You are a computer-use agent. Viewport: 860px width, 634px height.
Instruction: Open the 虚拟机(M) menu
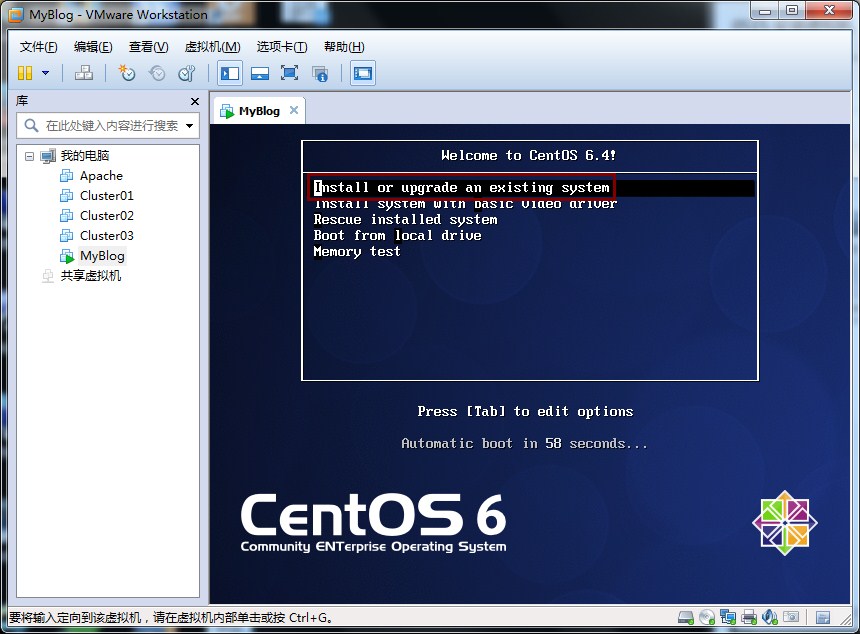[212, 47]
